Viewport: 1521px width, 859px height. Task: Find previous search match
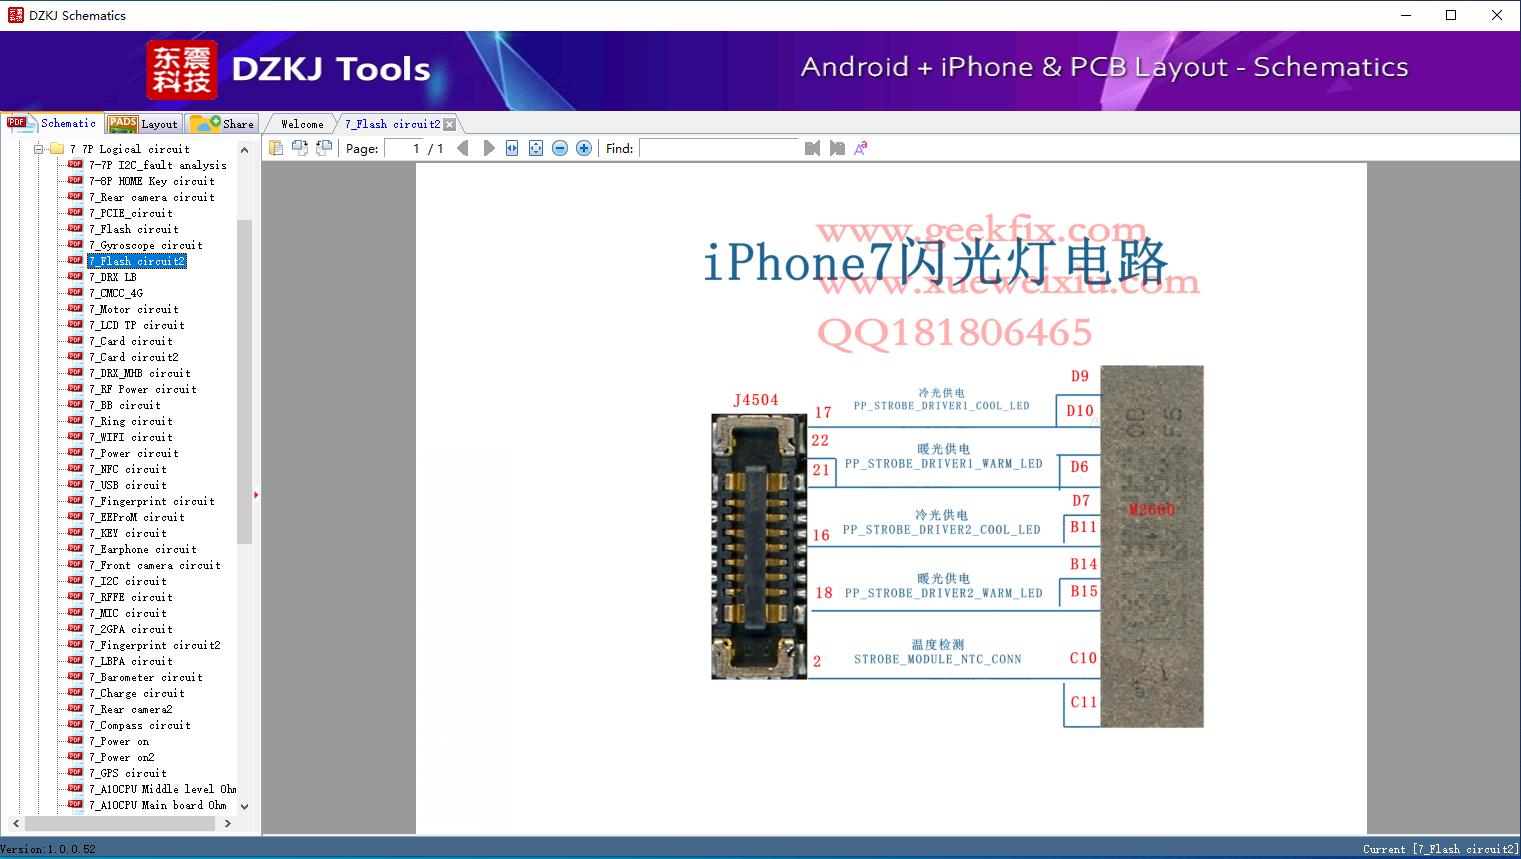click(812, 148)
